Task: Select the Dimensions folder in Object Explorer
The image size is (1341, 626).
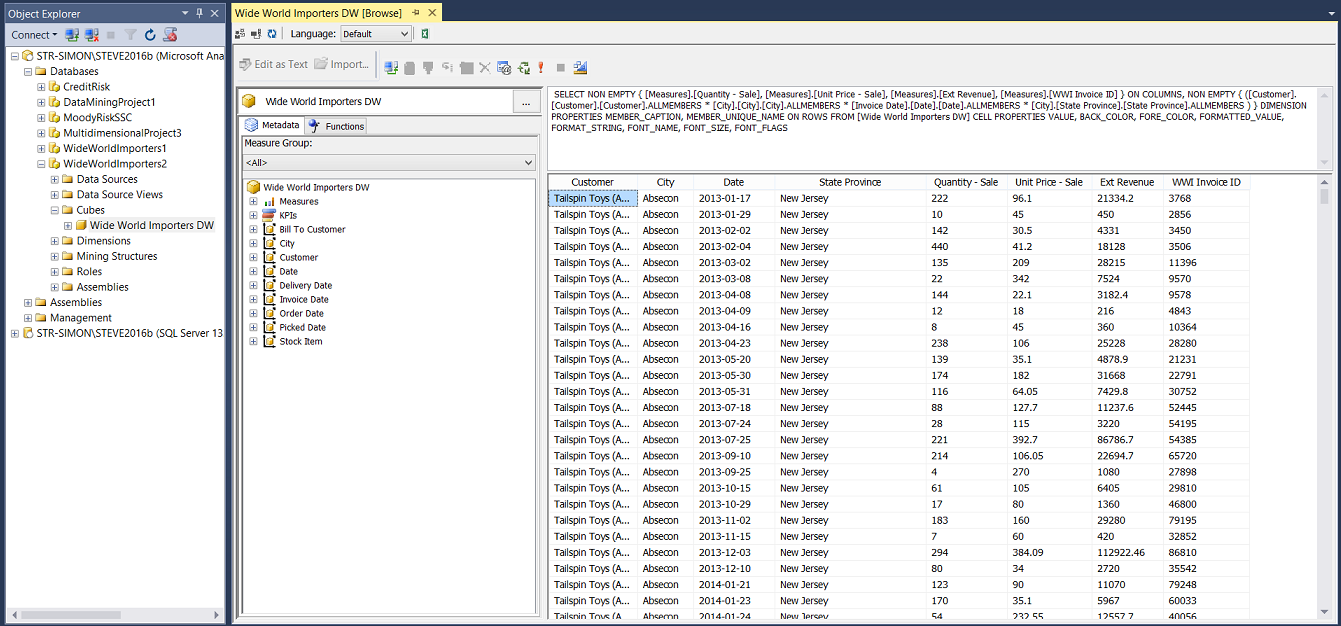Action: [103, 241]
